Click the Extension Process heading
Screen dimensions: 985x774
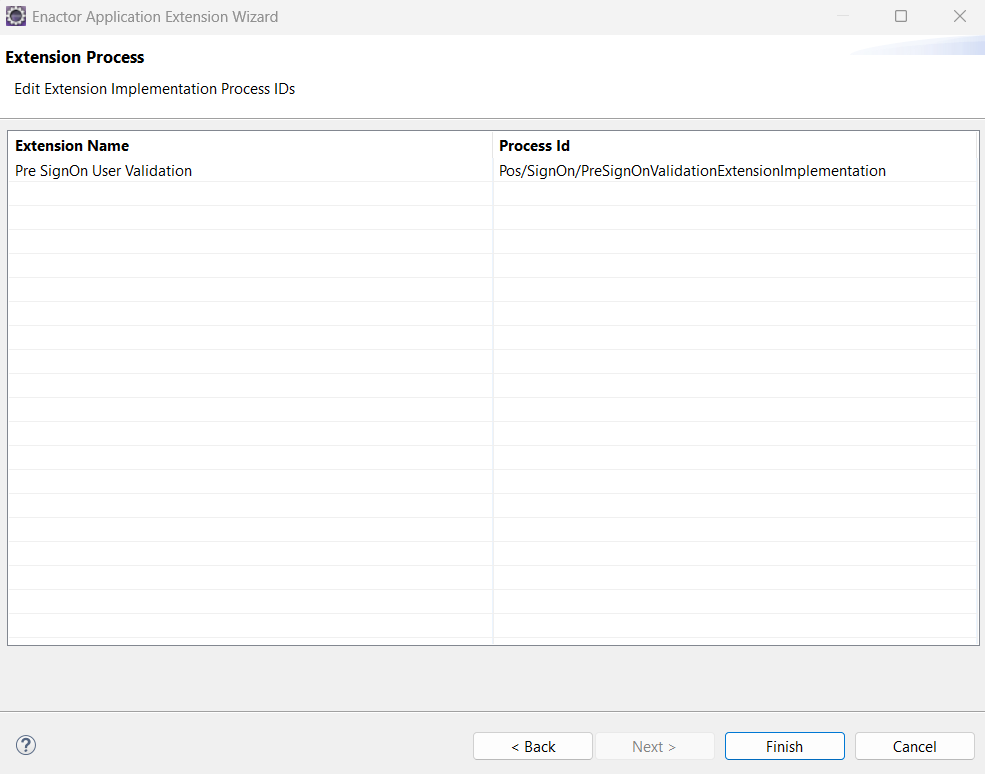(75, 57)
